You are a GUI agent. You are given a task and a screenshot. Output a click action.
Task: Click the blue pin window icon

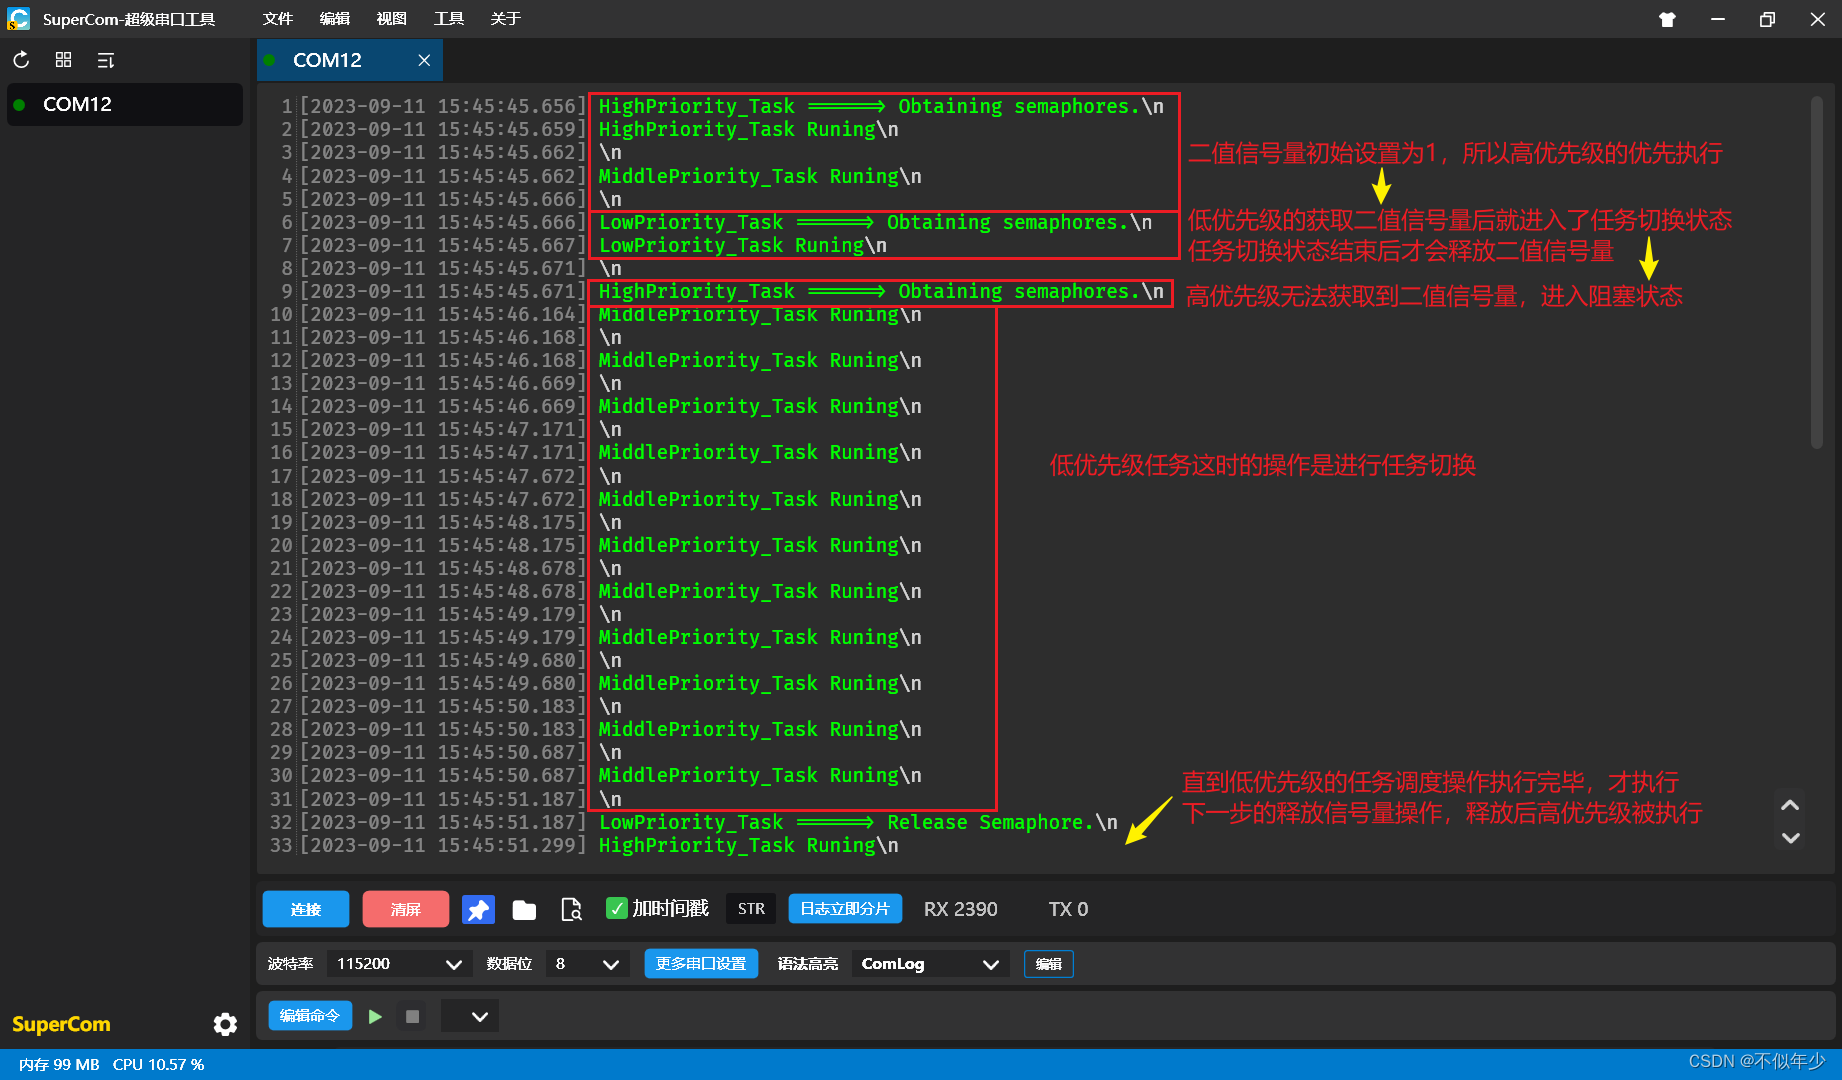pyautogui.click(x=478, y=909)
